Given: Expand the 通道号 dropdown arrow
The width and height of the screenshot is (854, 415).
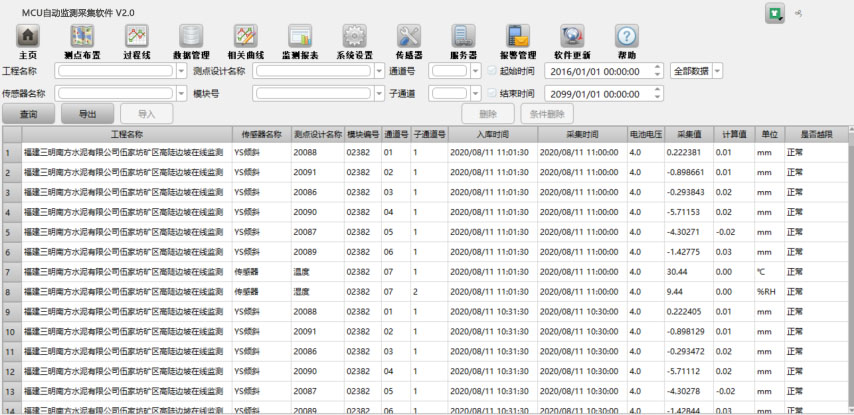Looking at the screenshot, I should coord(475,71).
